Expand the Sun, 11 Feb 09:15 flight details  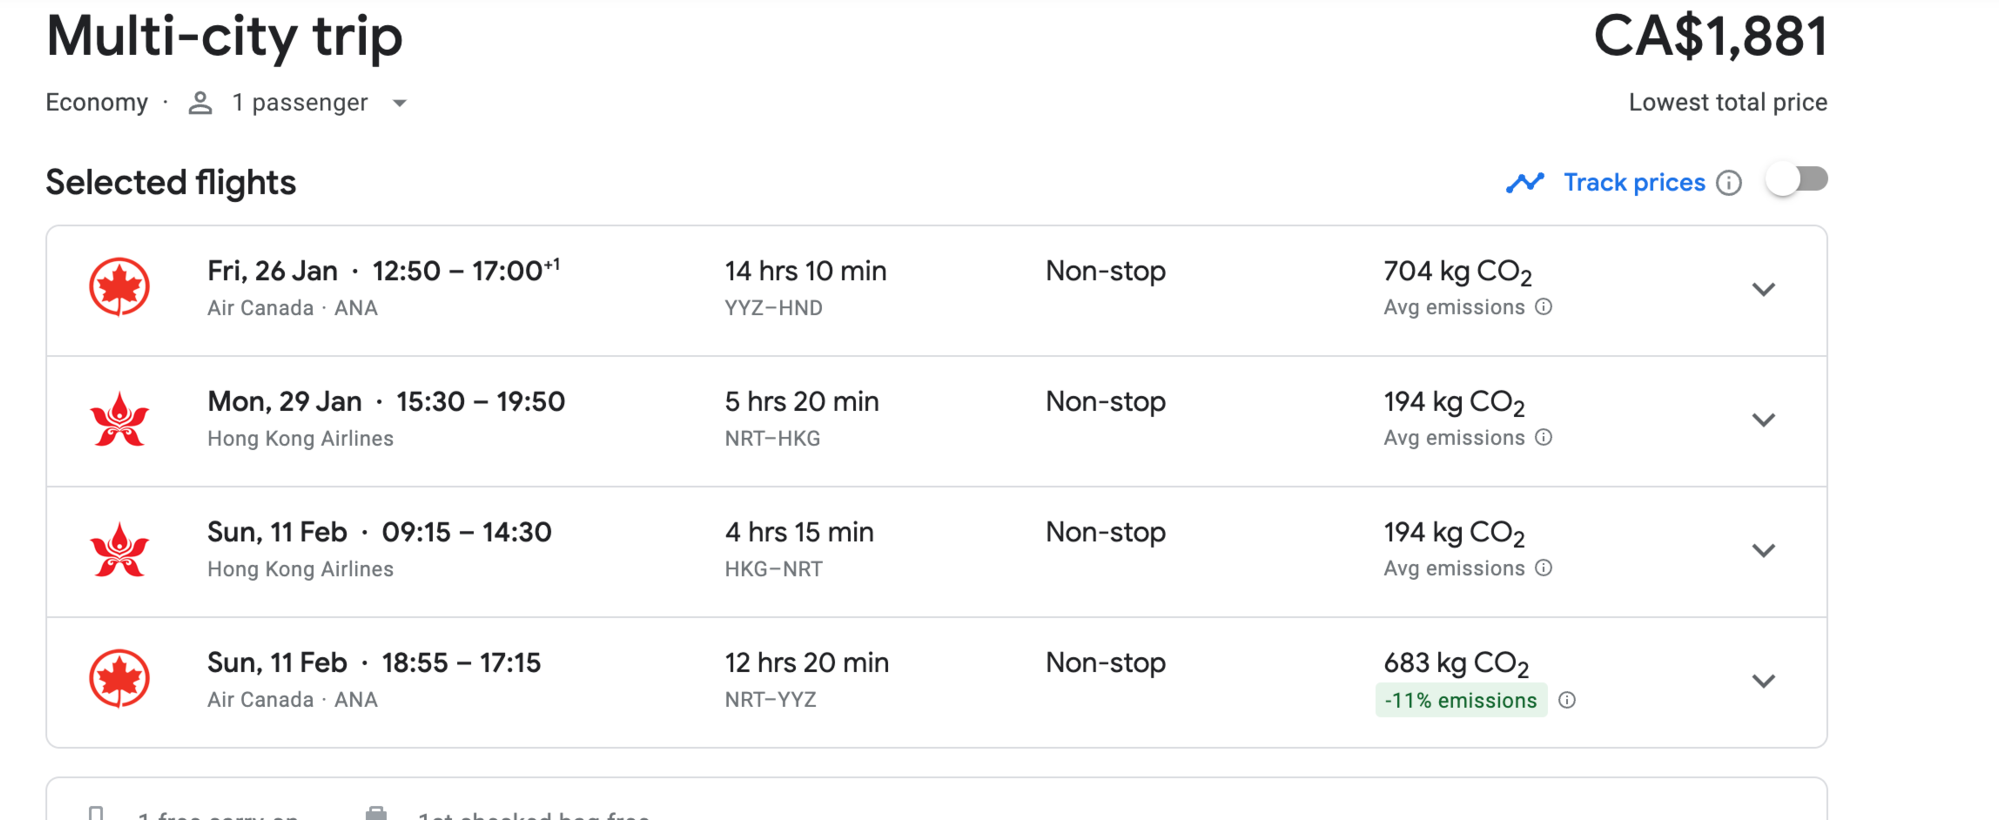click(1764, 550)
